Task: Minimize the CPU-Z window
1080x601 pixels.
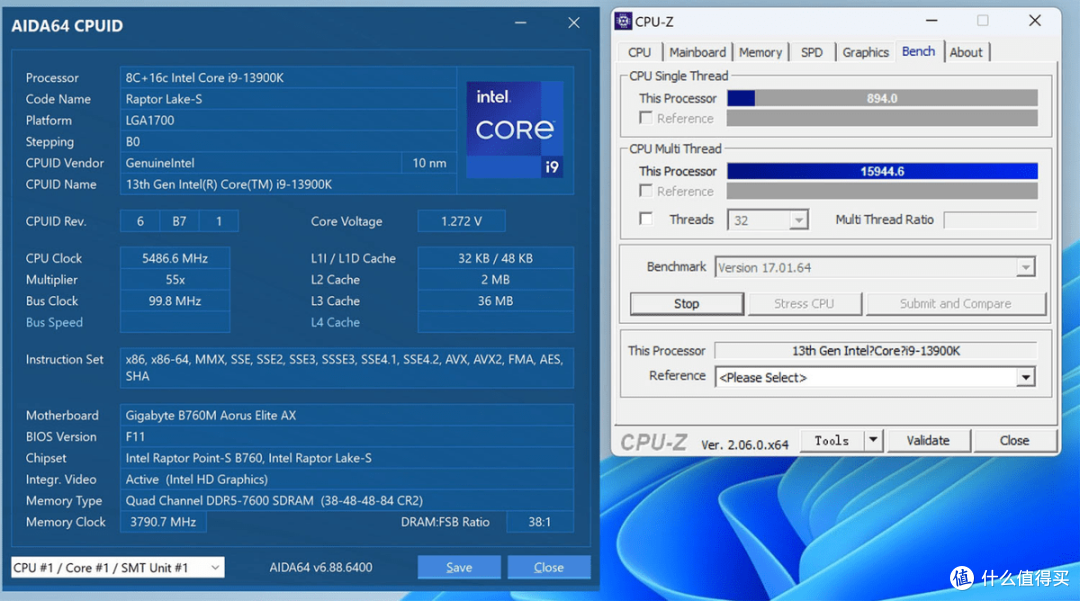Action: (931, 21)
